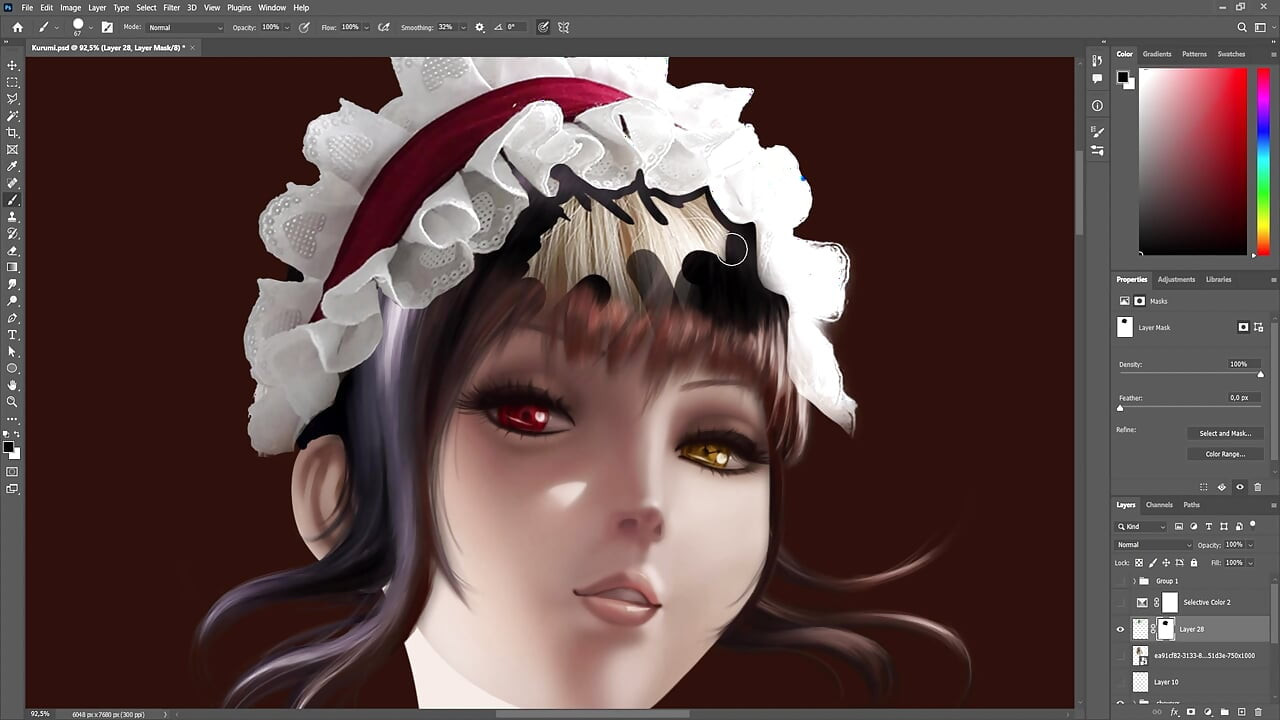The height and width of the screenshot is (720, 1280).
Task: Select the Hand tool
Action: click(x=13, y=385)
